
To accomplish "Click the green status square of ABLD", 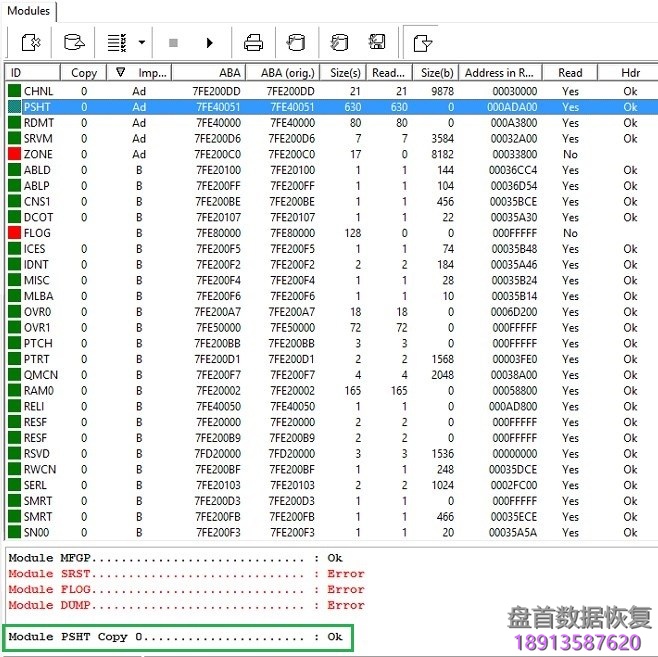I will click(x=14, y=170).
